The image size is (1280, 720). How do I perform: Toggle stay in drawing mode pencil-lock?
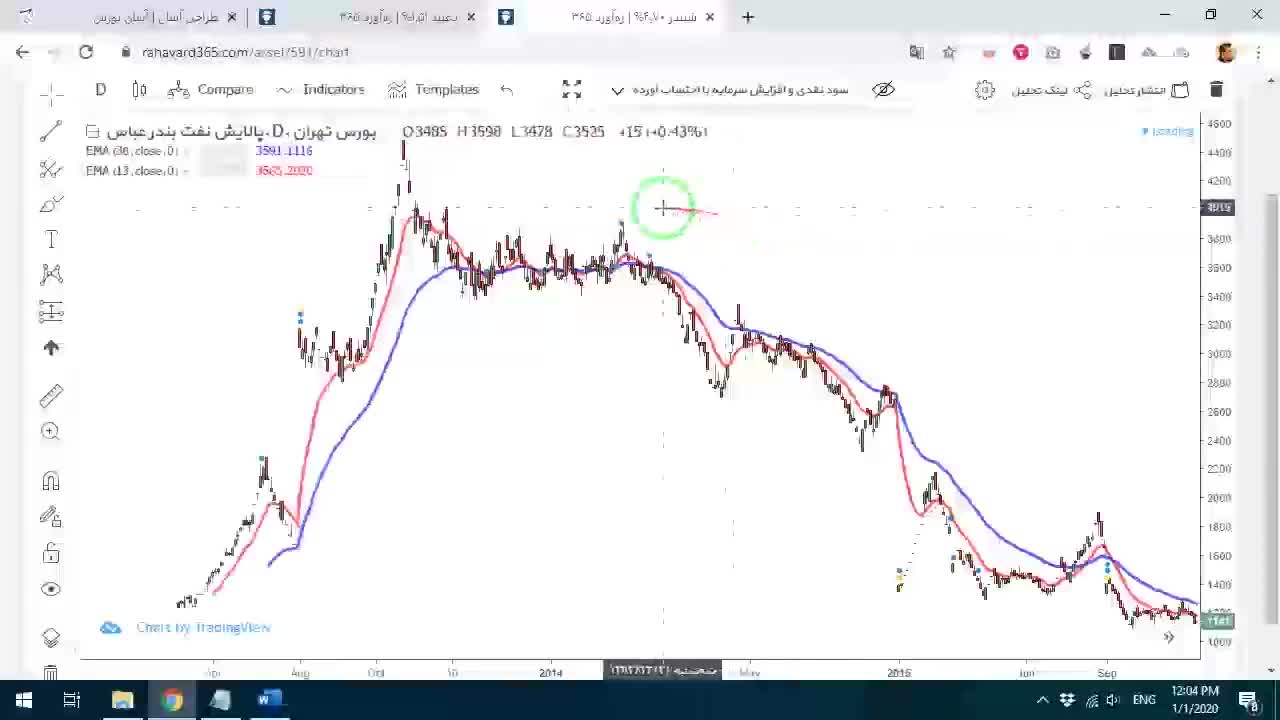51,517
